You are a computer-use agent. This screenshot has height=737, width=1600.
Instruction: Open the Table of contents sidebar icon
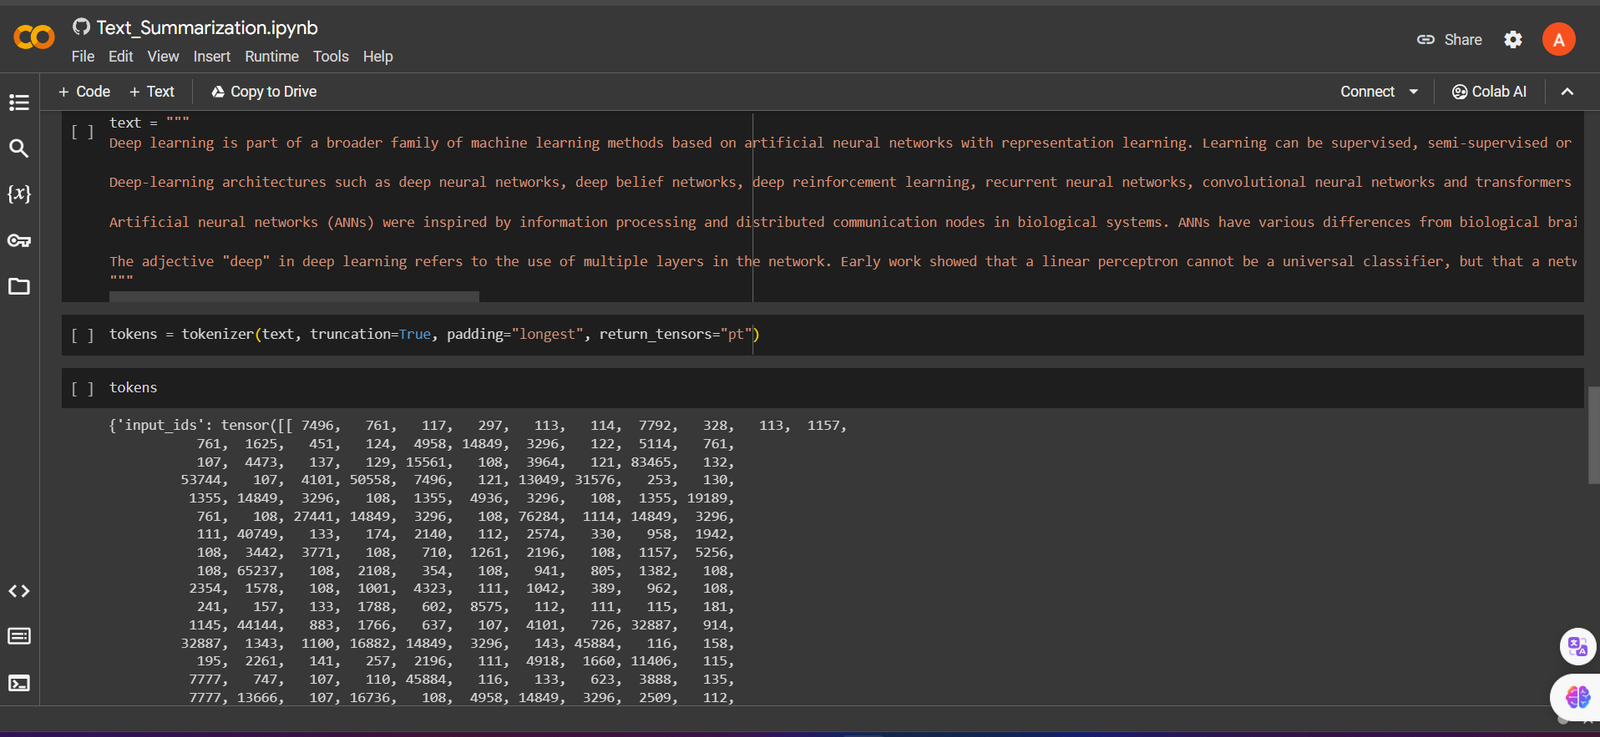[19, 102]
